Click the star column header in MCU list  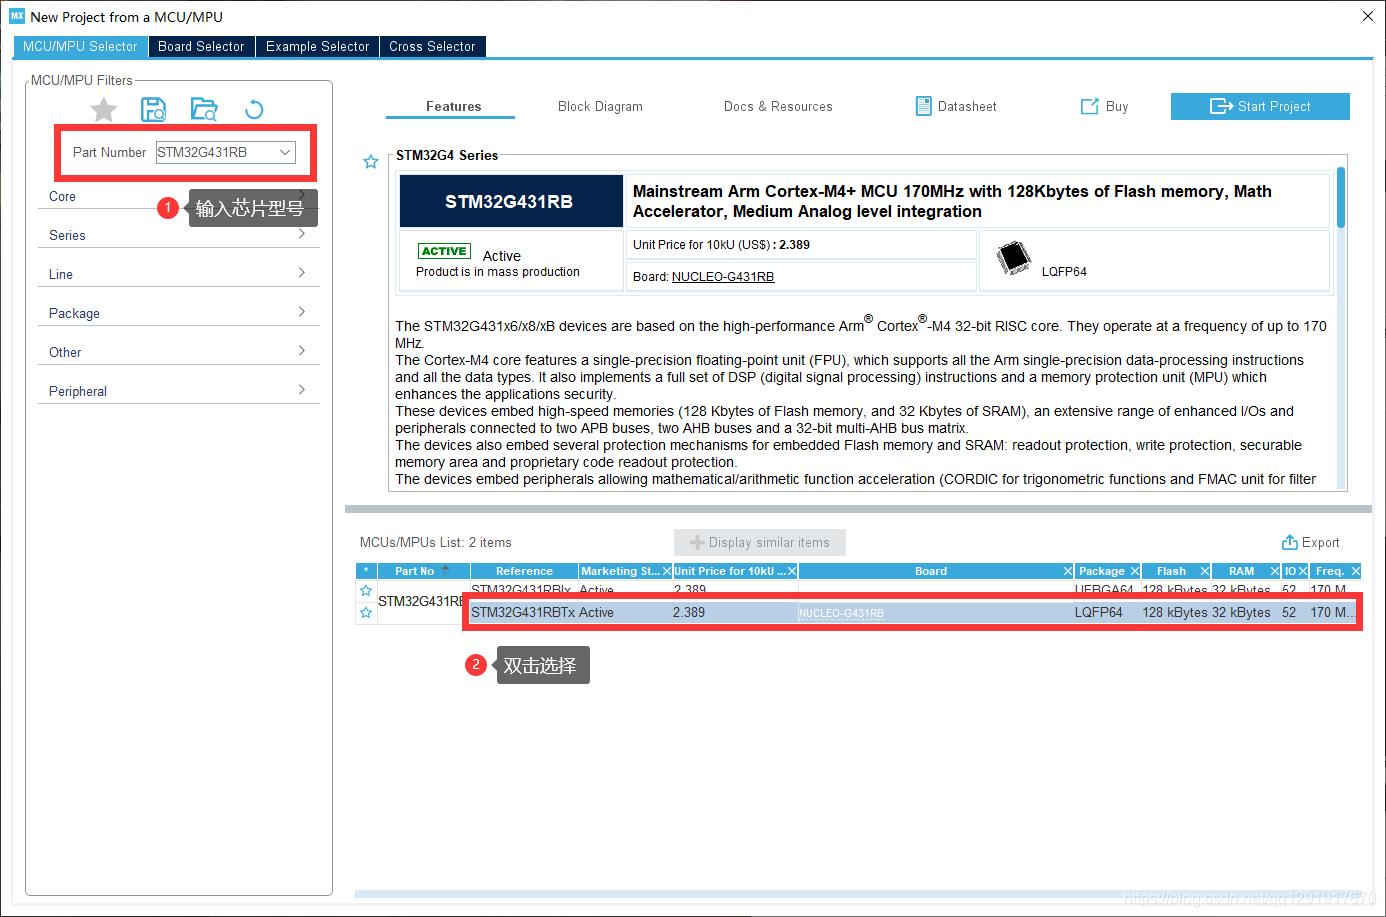click(366, 571)
